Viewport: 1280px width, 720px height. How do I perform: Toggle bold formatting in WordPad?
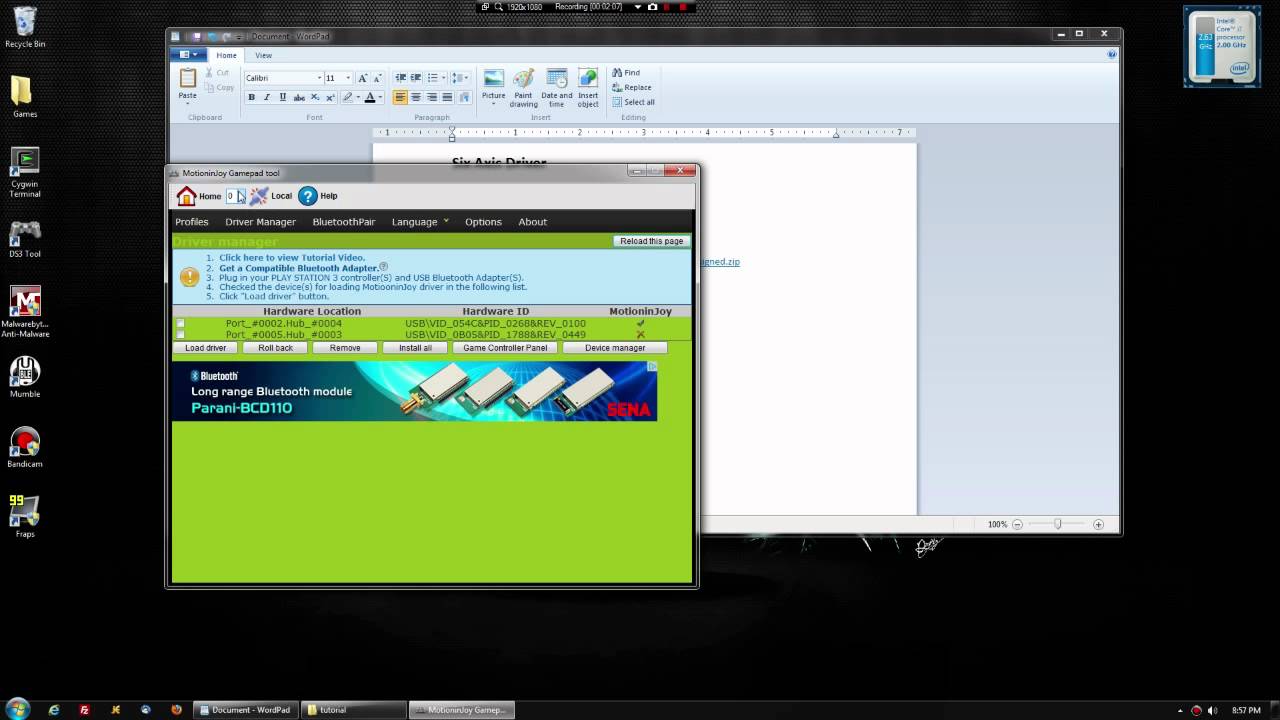click(x=251, y=97)
